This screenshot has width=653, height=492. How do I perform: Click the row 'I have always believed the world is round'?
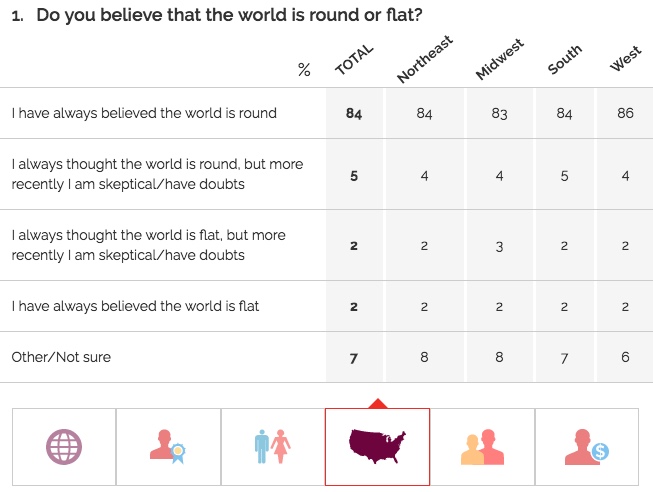coord(144,113)
